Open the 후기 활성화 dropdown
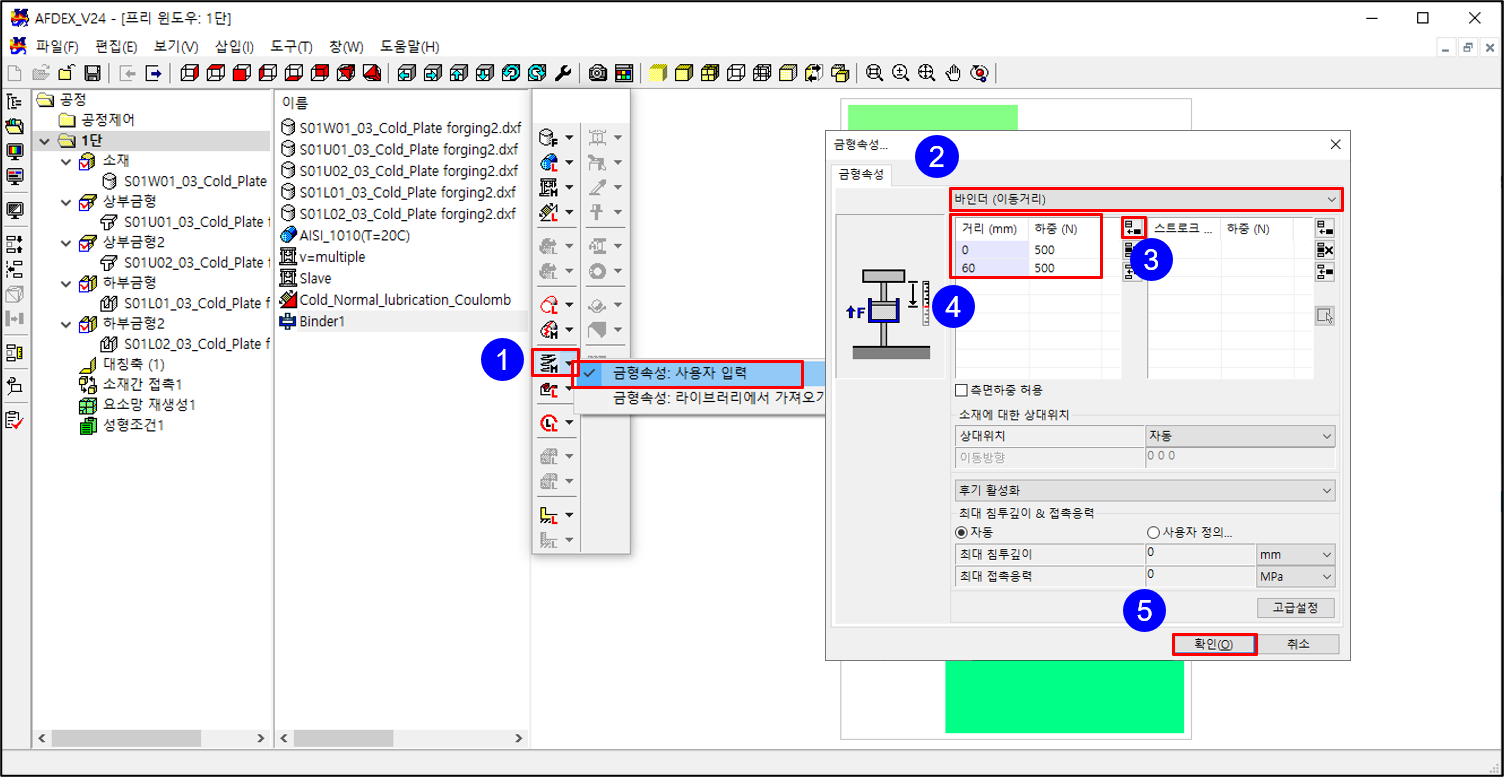The image size is (1504, 777). [x=1145, y=491]
